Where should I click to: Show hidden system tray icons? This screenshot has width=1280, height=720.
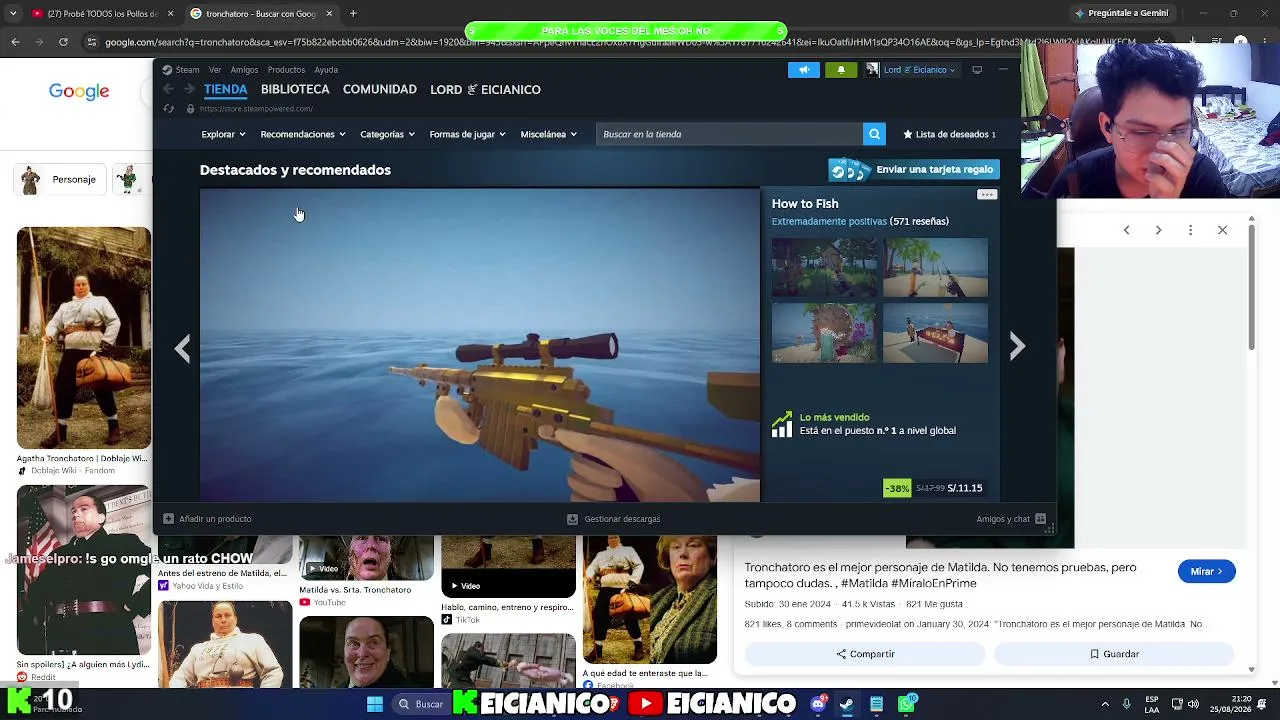tap(1104, 704)
